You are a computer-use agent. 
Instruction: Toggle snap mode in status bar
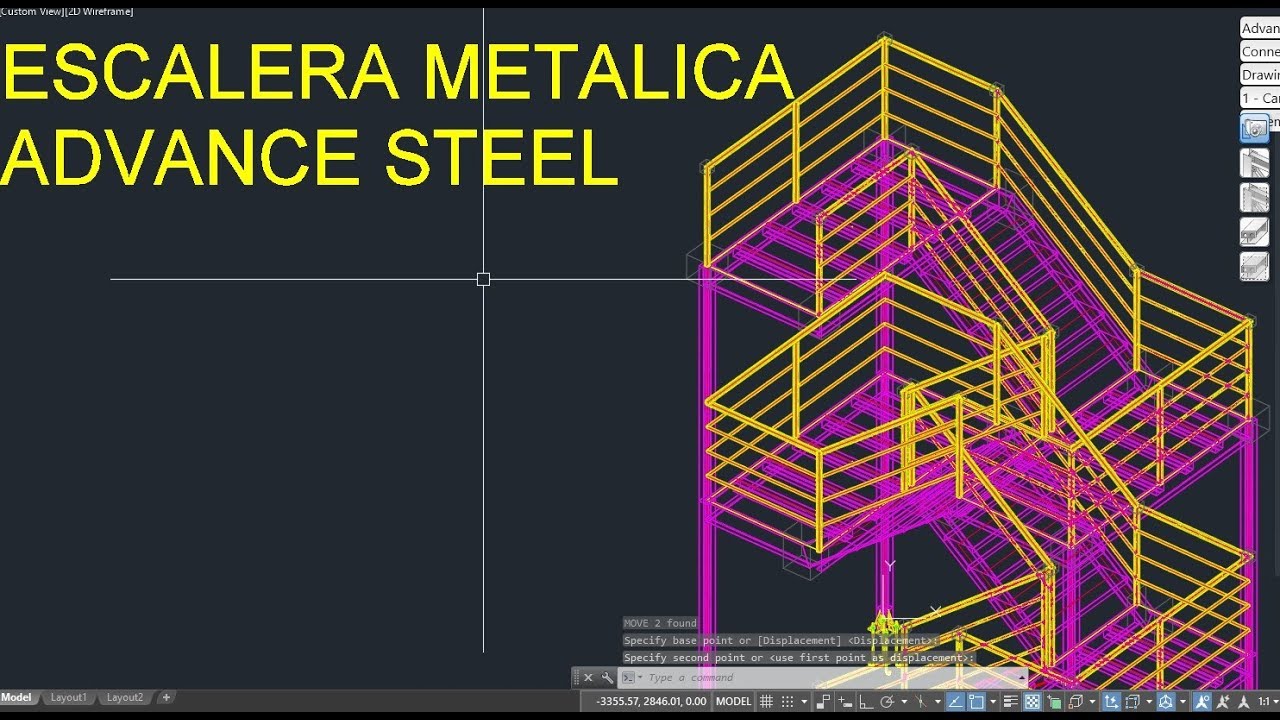tap(787, 701)
